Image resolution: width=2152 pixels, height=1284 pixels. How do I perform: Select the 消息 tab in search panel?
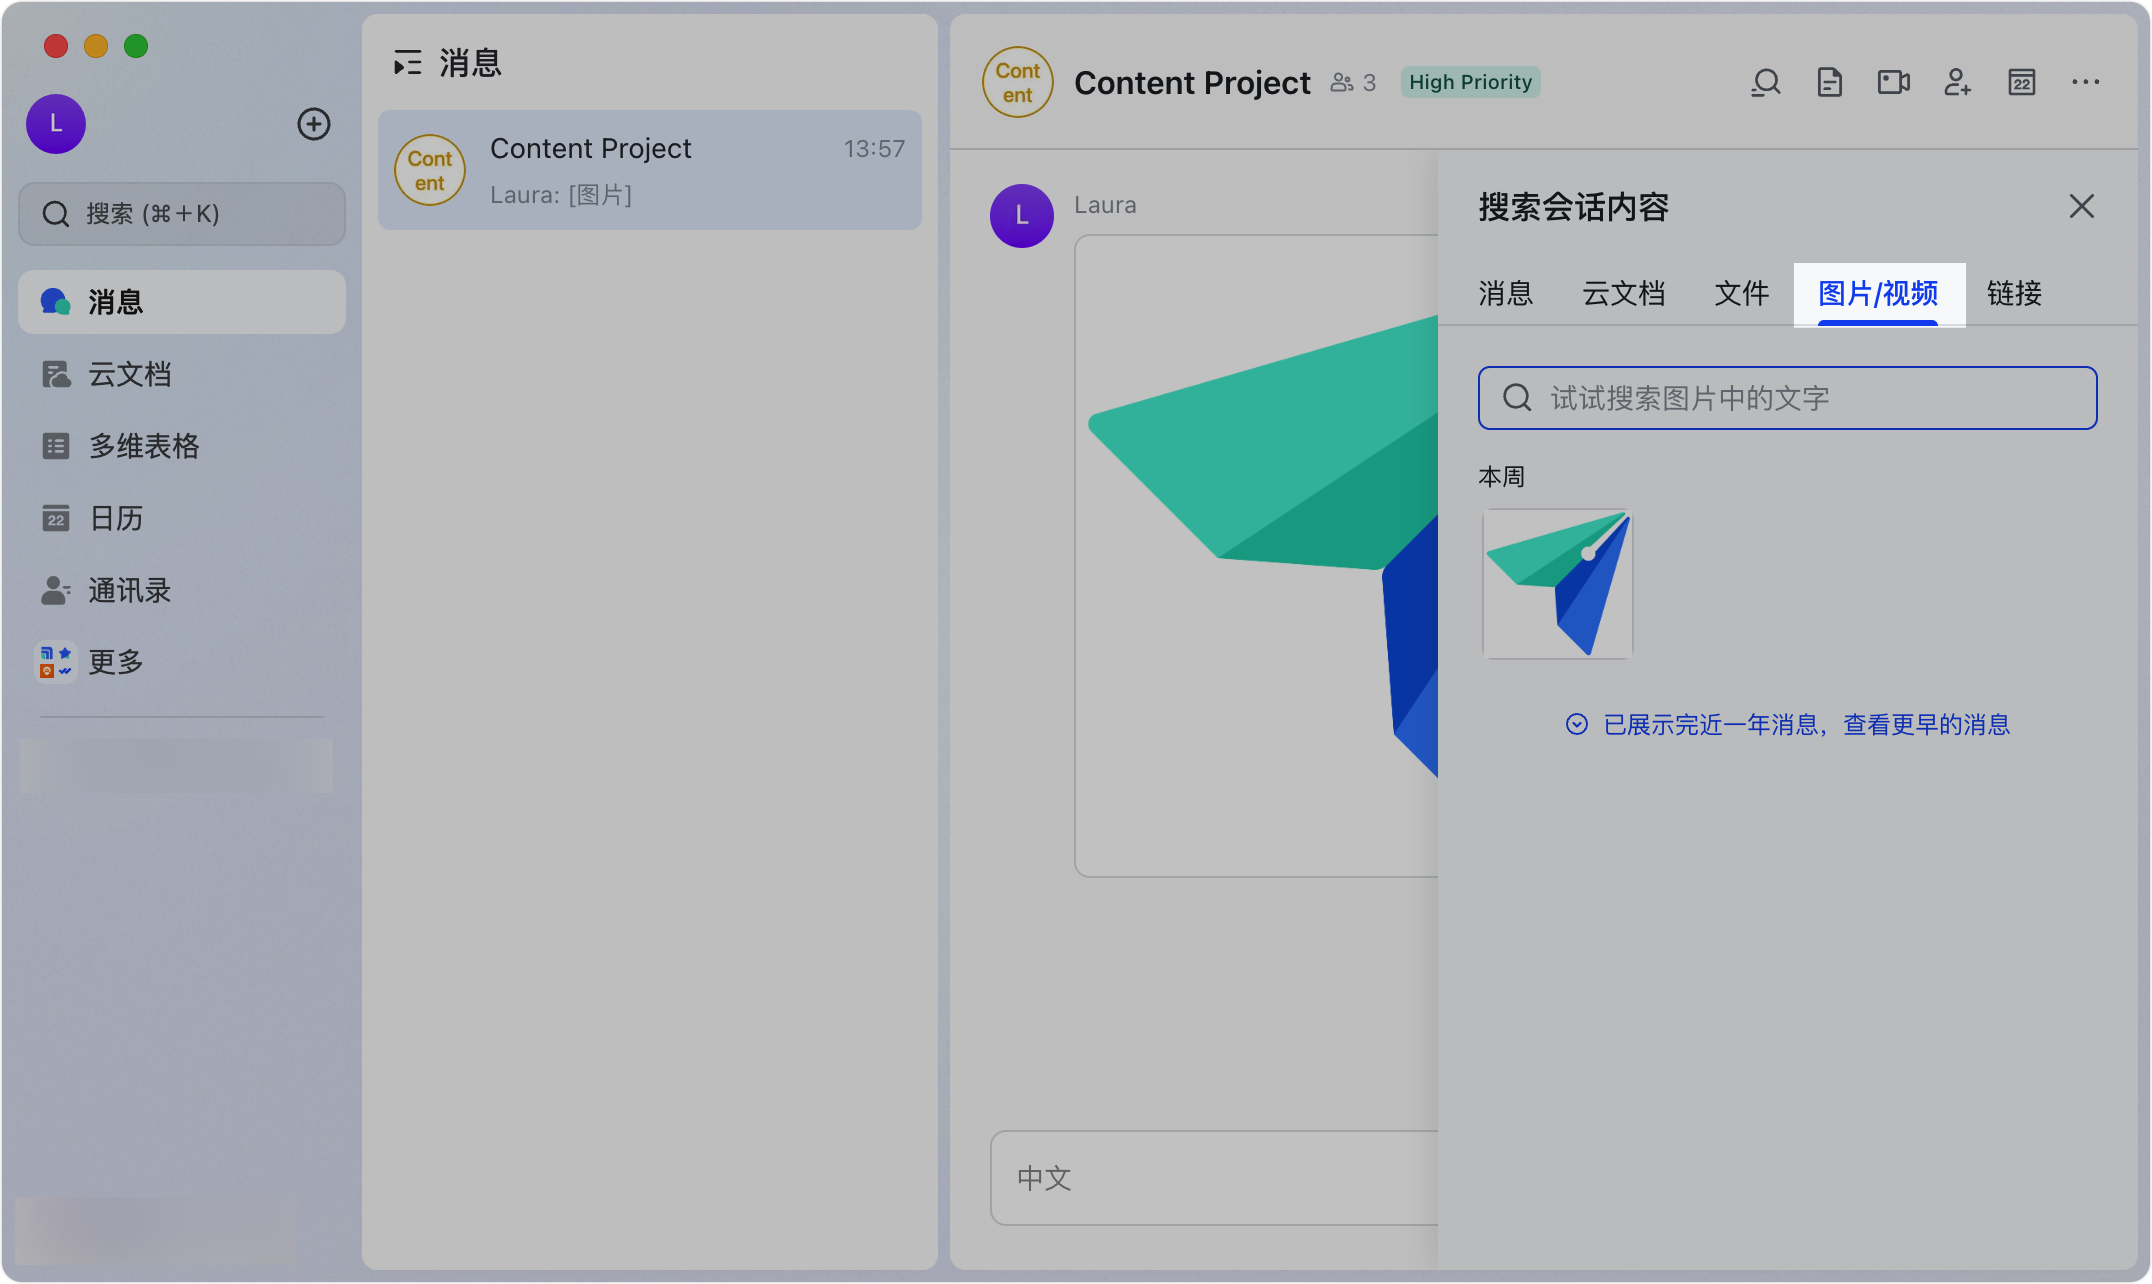[1505, 294]
